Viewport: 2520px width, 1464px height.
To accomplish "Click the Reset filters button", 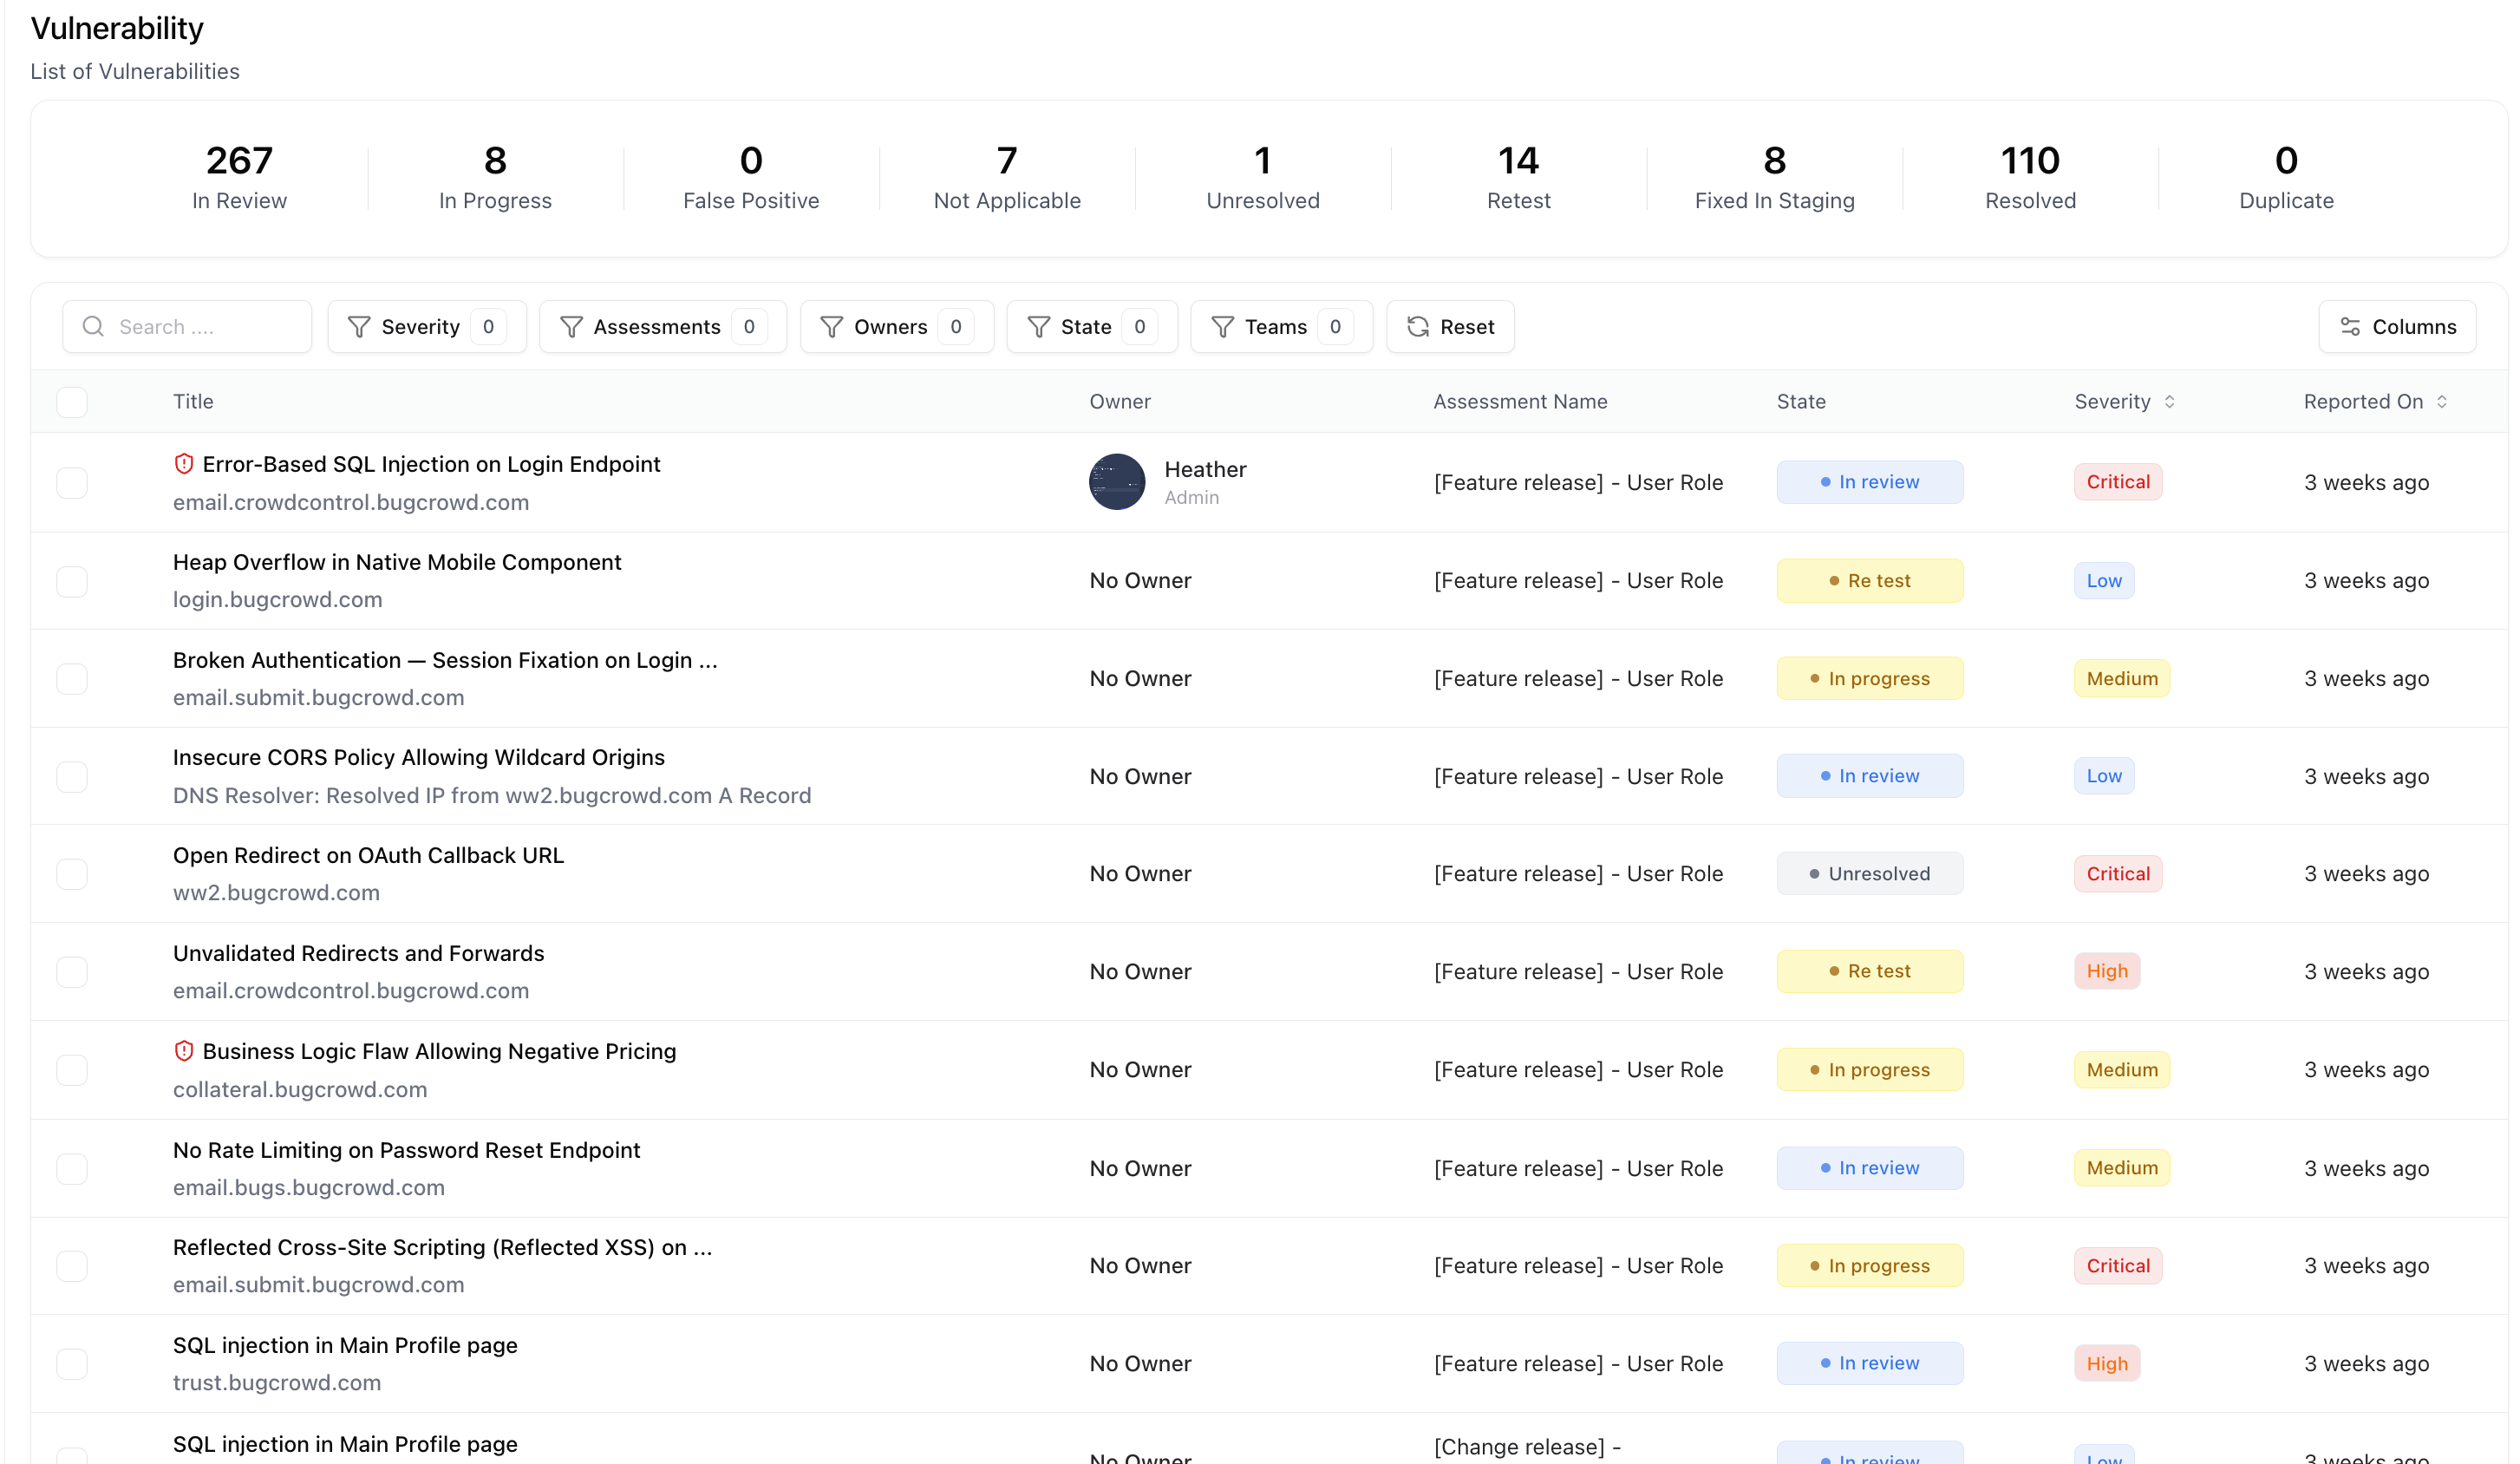I will [x=1450, y=326].
